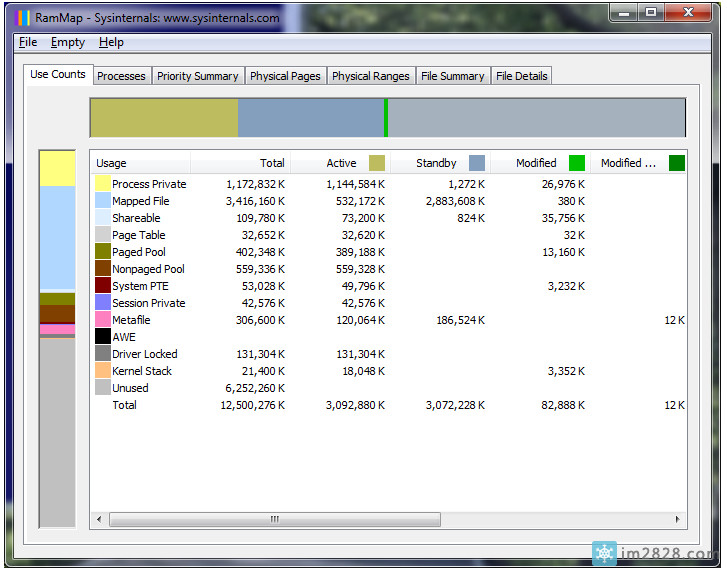Click the orange Kernel Stack color swatch
The height and width of the screenshot is (571, 727).
tap(103, 371)
